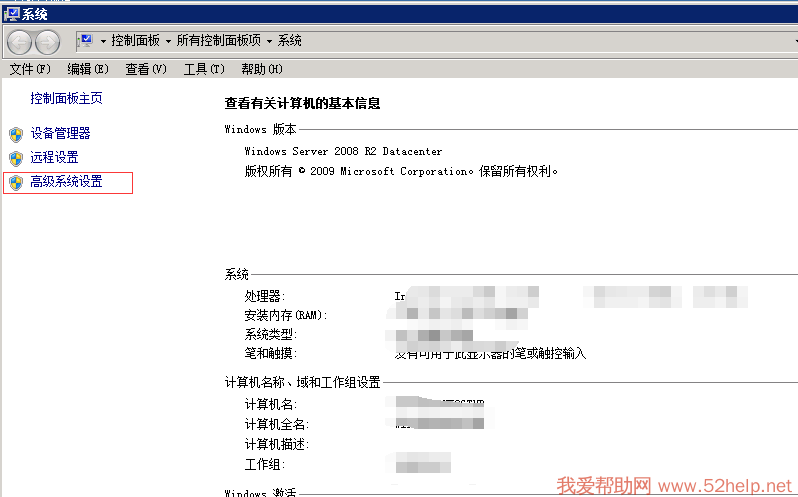Click the back navigation arrow button
Screen dimensions: 798x497
tap(20, 42)
